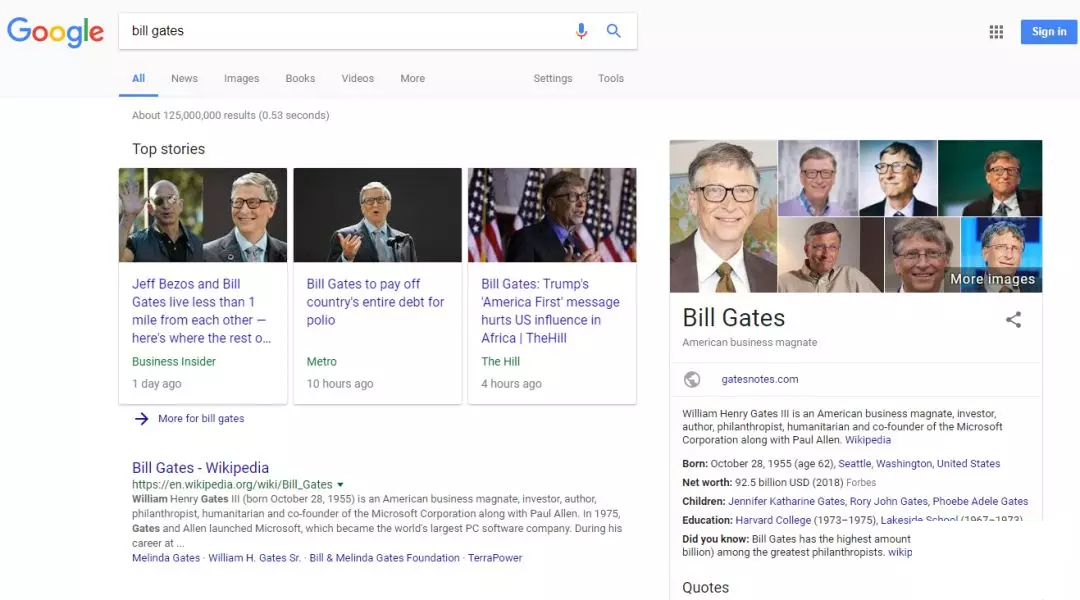This screenshot has width=1080, height=600.
Task: Visit gatesnotes.com from knowledge panel
Action: [x=760, y=380]
